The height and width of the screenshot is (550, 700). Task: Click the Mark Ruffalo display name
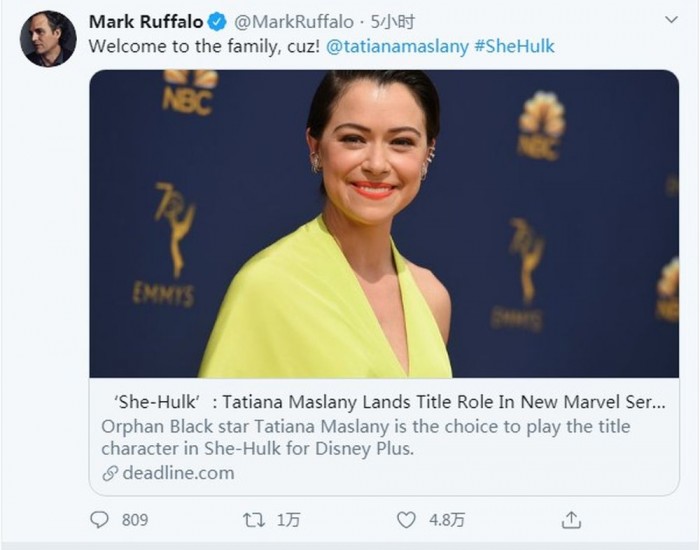click(x=146, y=22)
